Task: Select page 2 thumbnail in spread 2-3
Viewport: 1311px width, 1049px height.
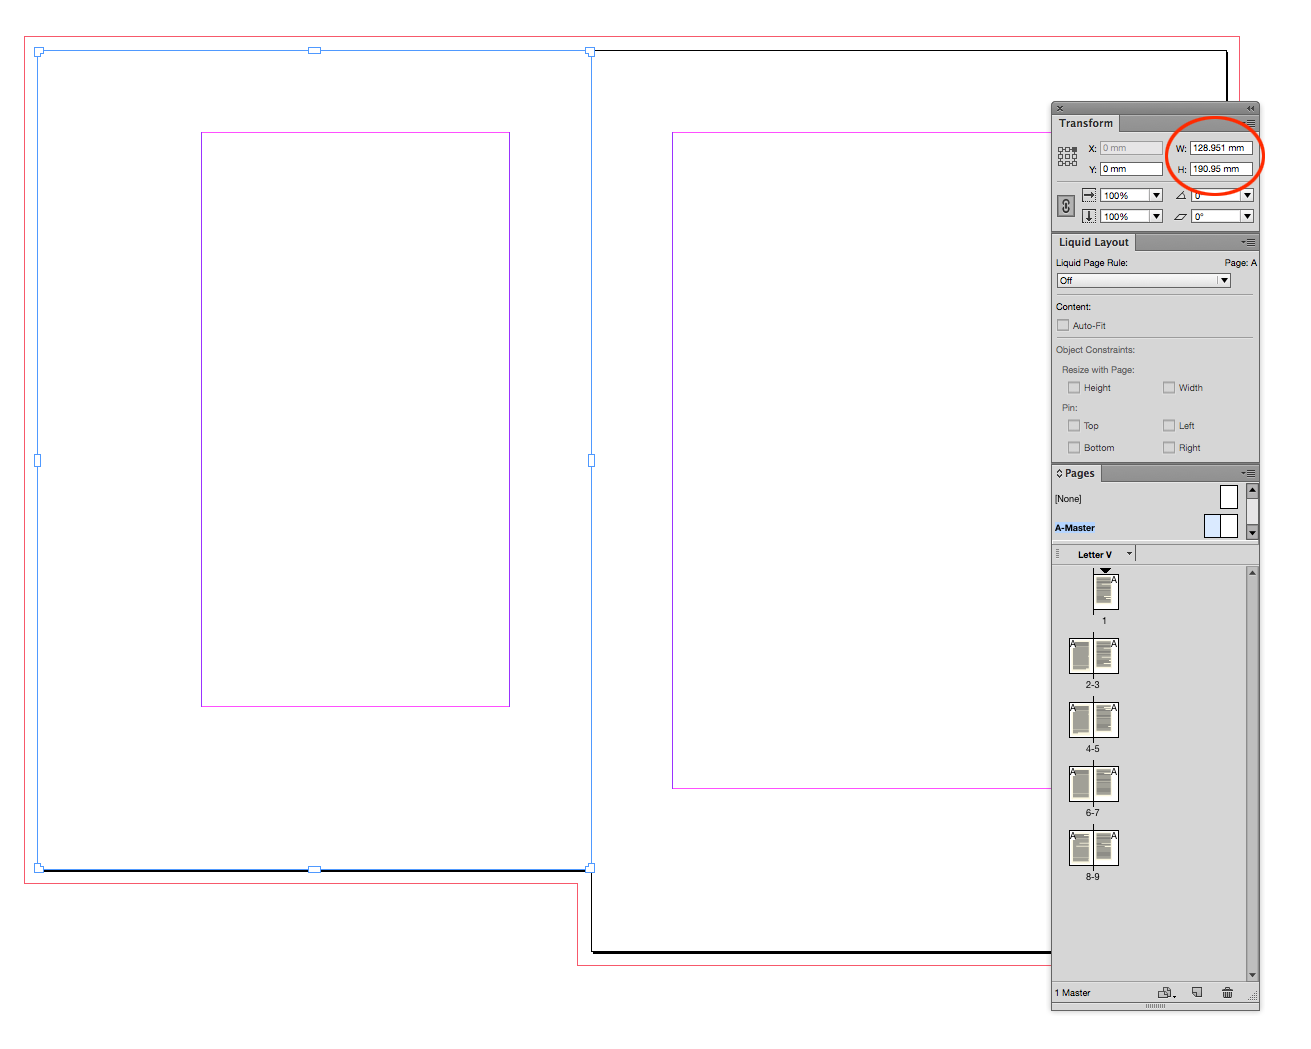Action: (x=1080, y=656)
